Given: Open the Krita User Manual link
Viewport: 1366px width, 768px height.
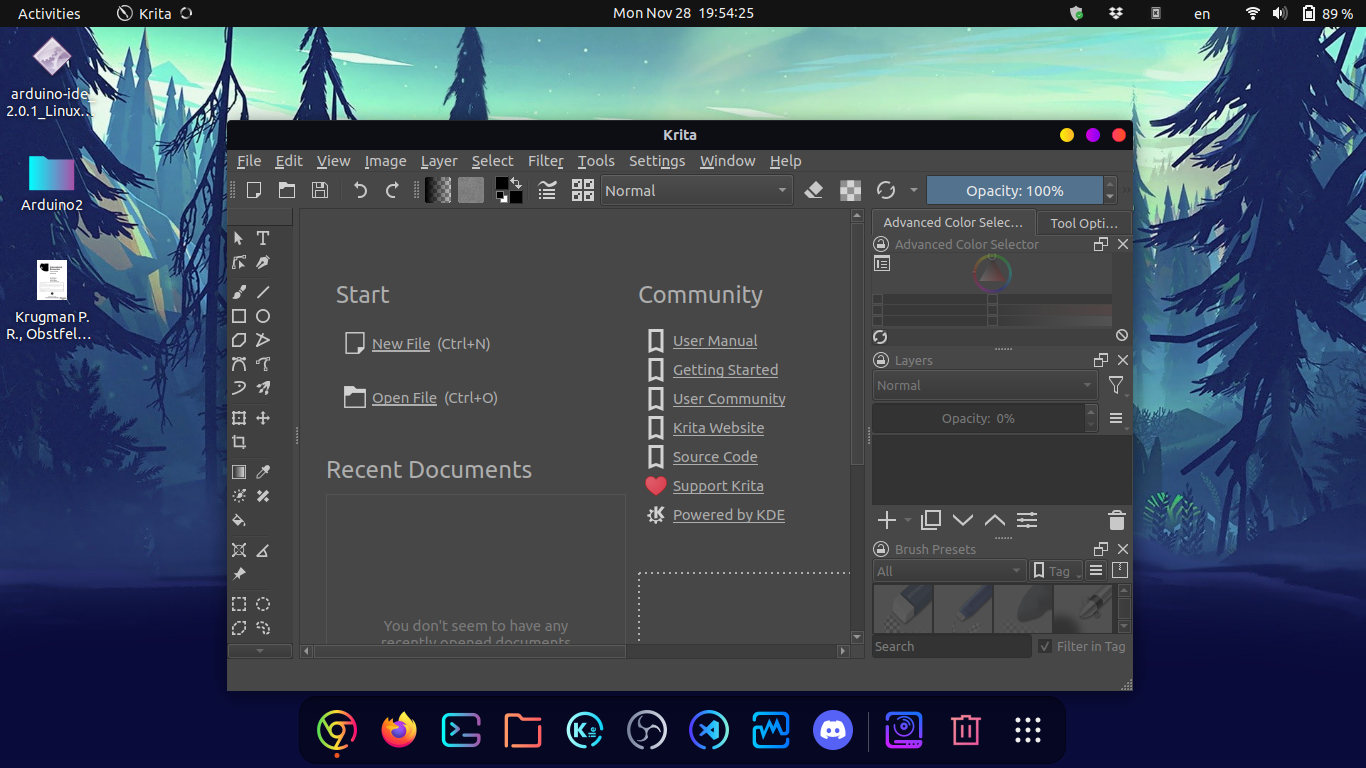Looking at the screenshot, I should (x=714, y=341).
